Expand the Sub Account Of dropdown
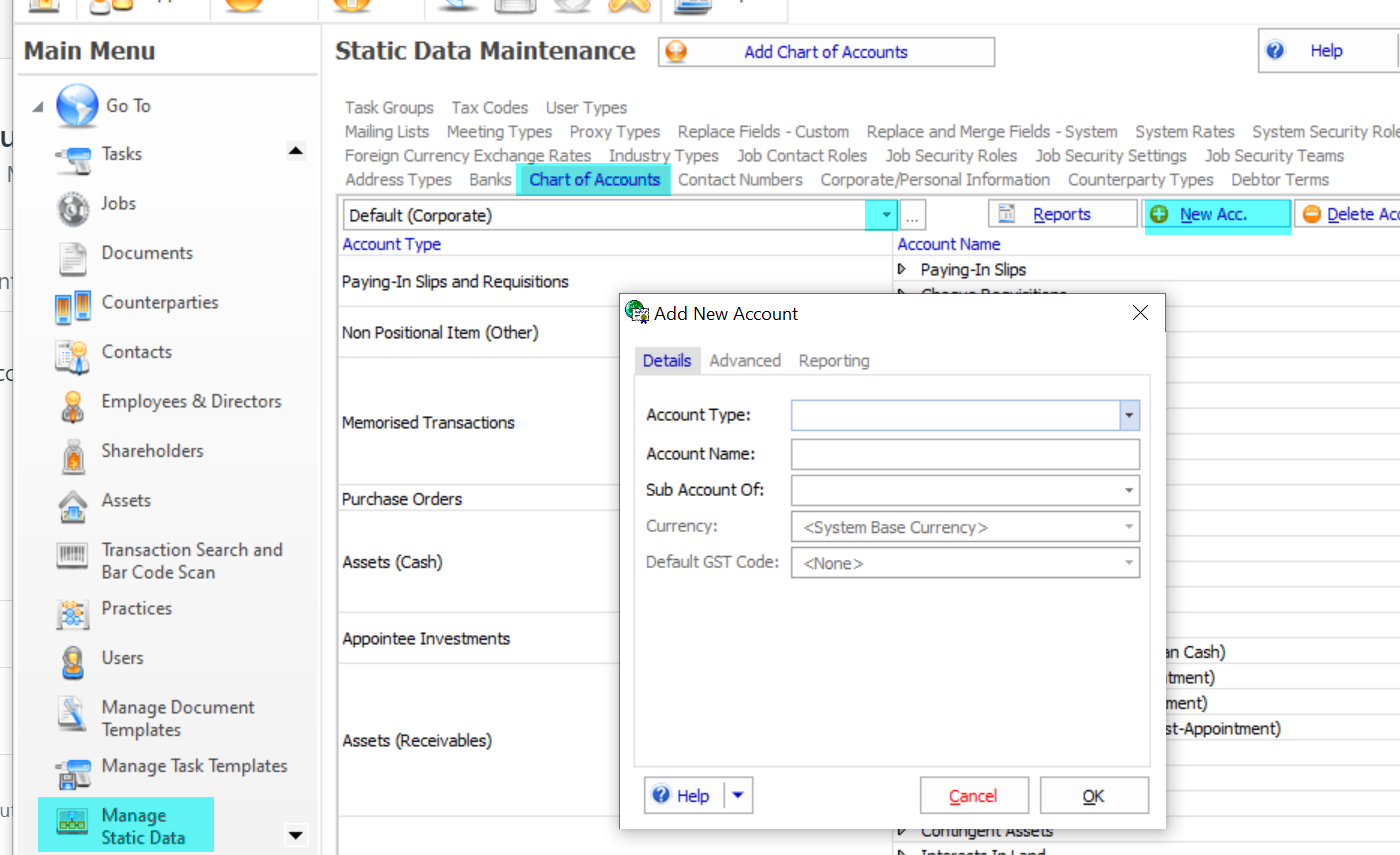The height and width of the screenshot is (855, 1400). [x=1129, y=490]
